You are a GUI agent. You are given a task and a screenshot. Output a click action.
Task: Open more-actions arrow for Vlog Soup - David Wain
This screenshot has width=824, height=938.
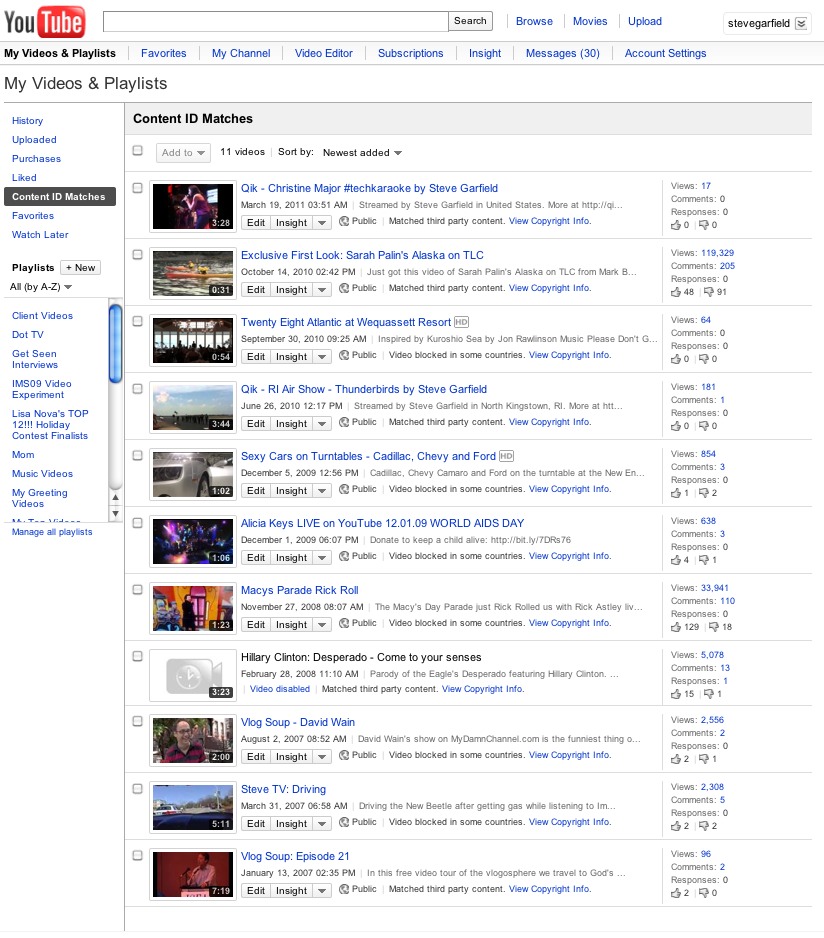(x=322, y=757)
